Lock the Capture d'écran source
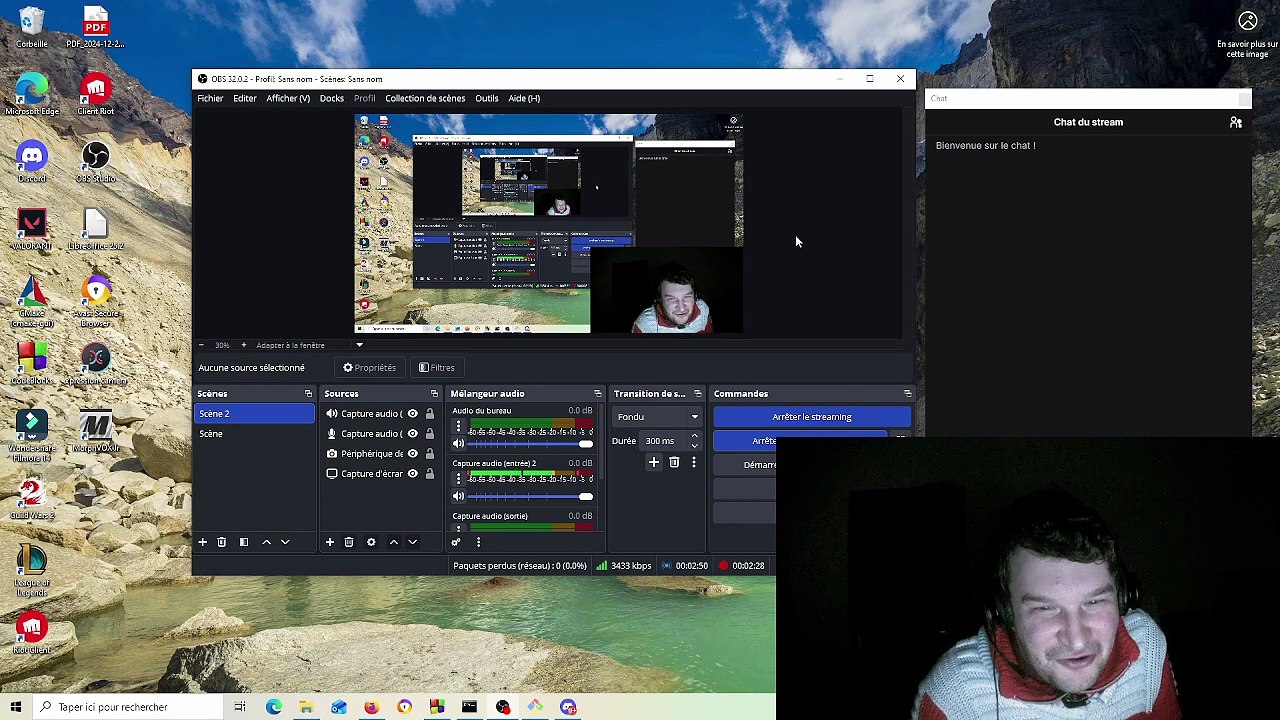1280x720 pixels. 430,474
